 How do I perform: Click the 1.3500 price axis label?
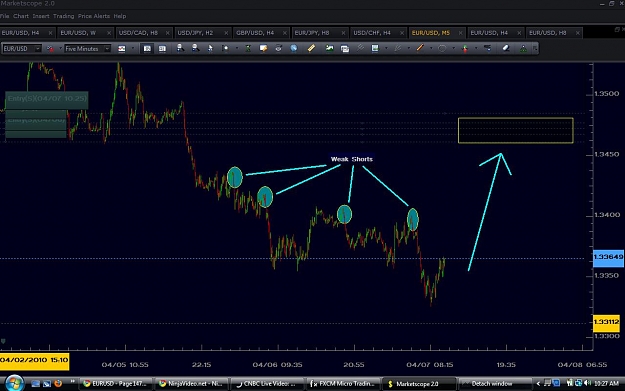(x=607, y=94)
